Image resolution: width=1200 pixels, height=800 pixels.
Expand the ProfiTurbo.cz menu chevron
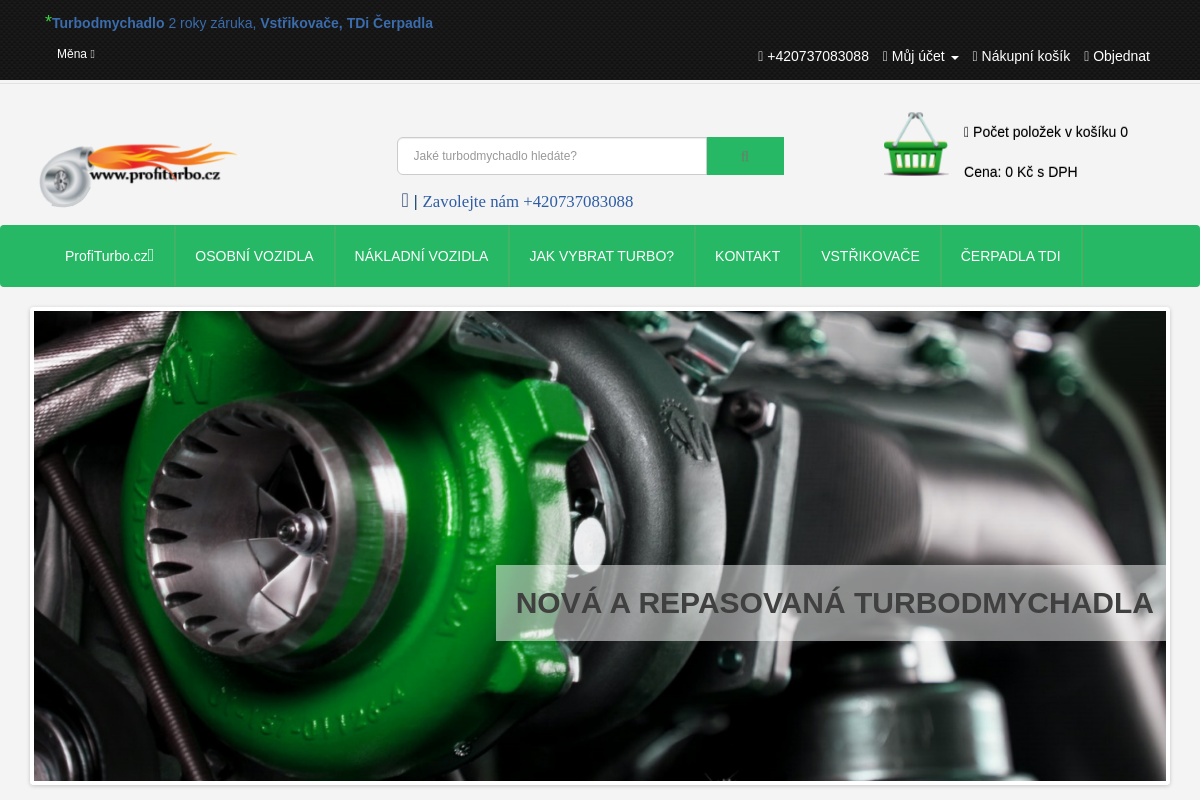pyautogui.click(x=150, y=255)
